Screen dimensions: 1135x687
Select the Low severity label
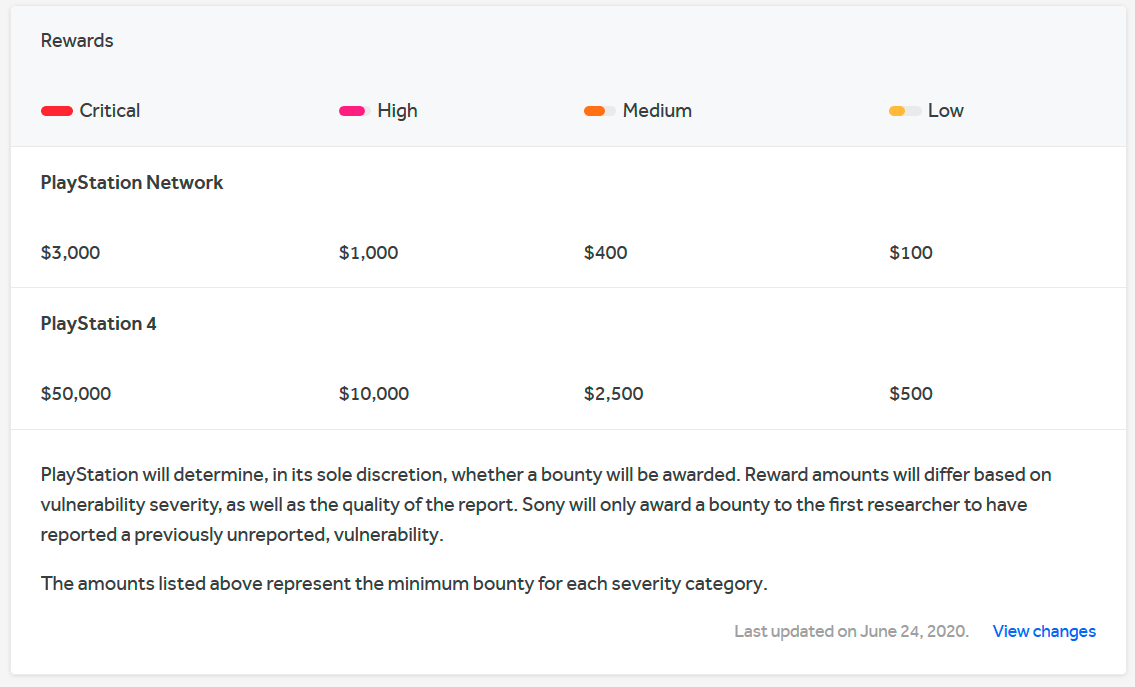click(x=945, y=111)
